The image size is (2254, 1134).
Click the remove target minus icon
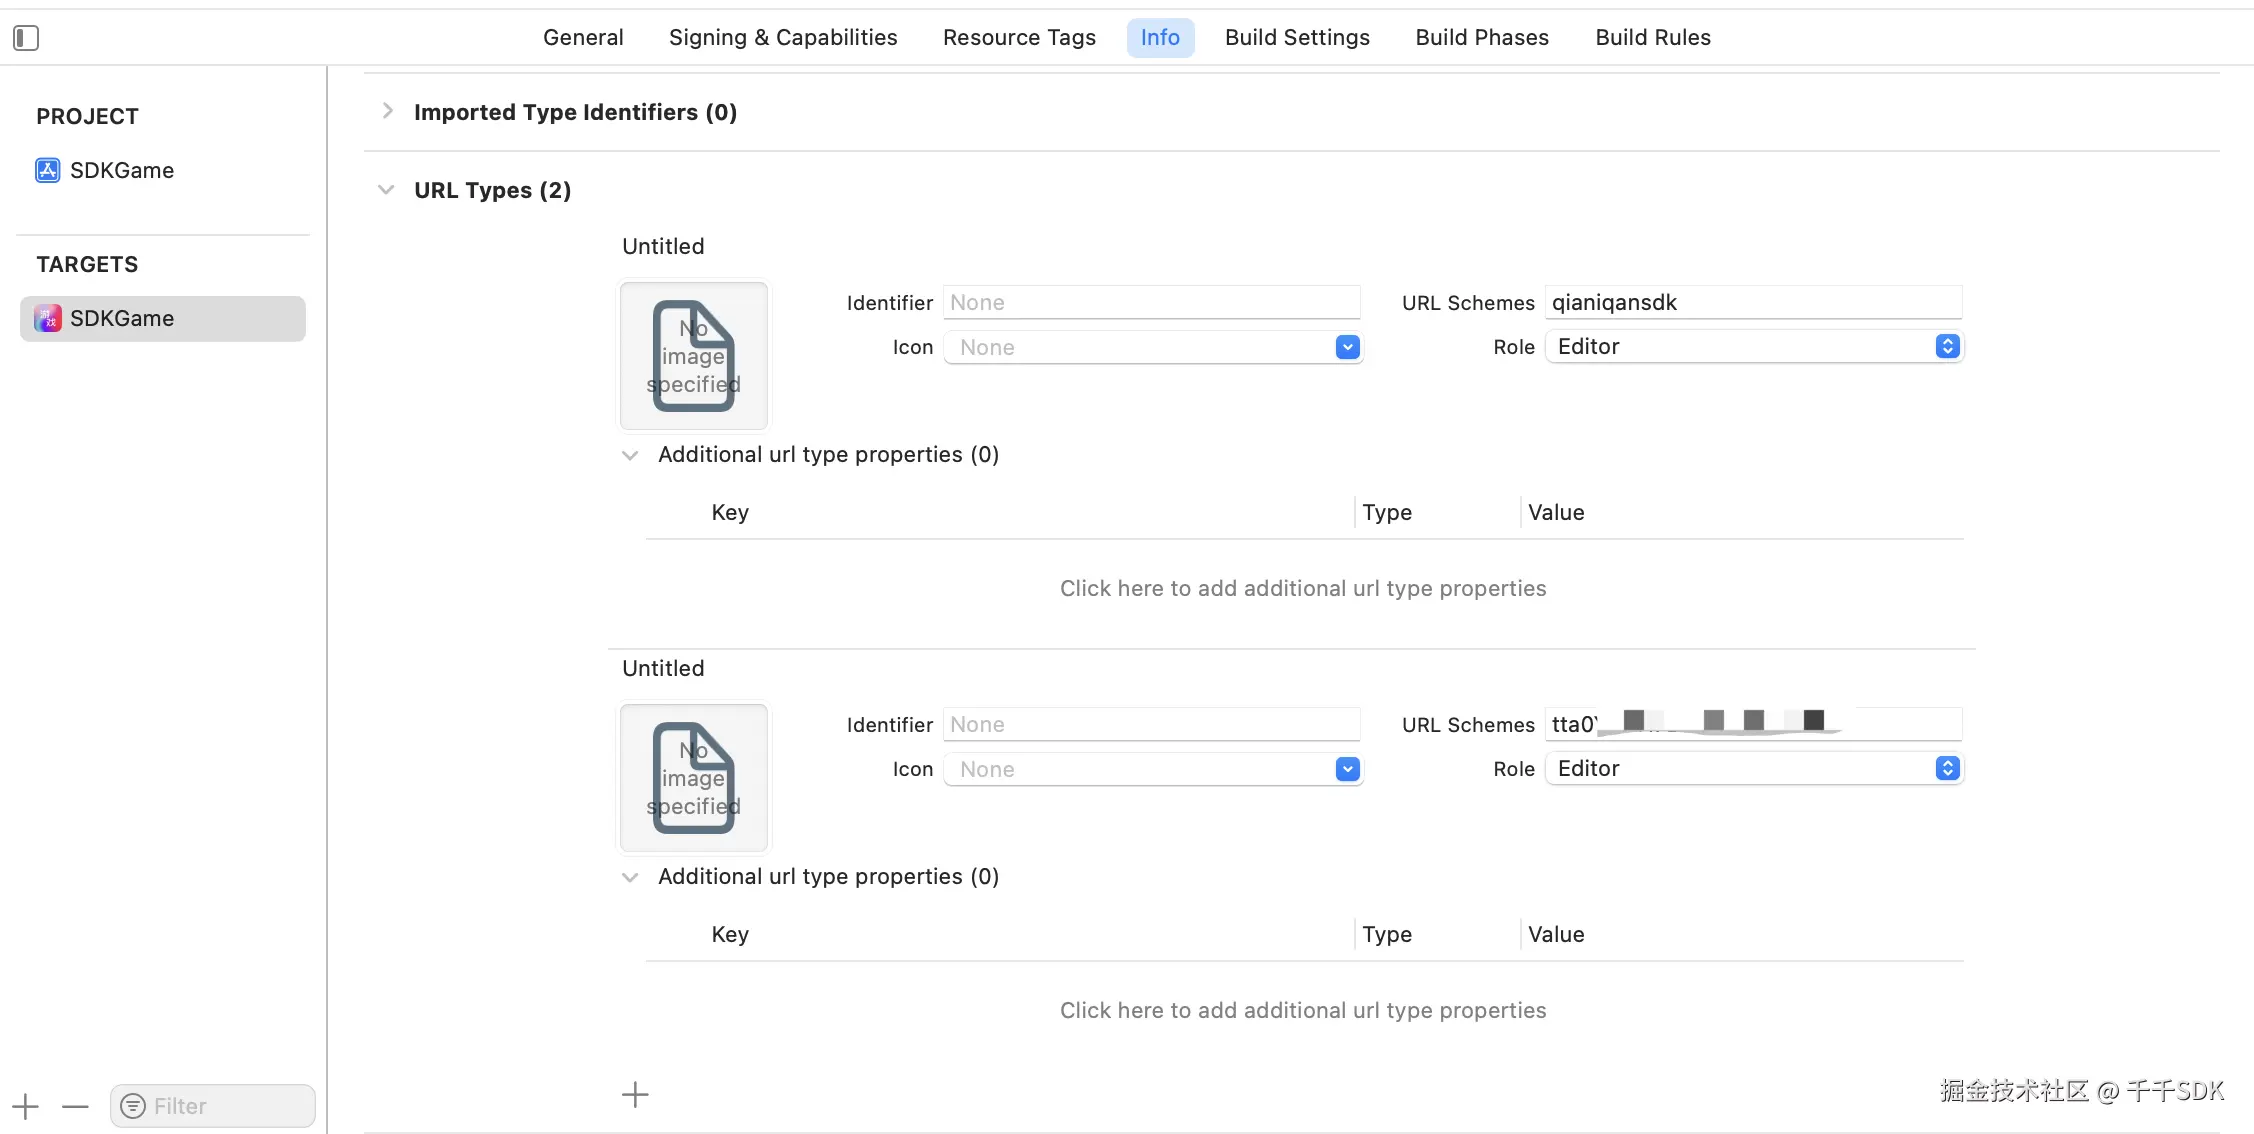(x=75, y=1106)
